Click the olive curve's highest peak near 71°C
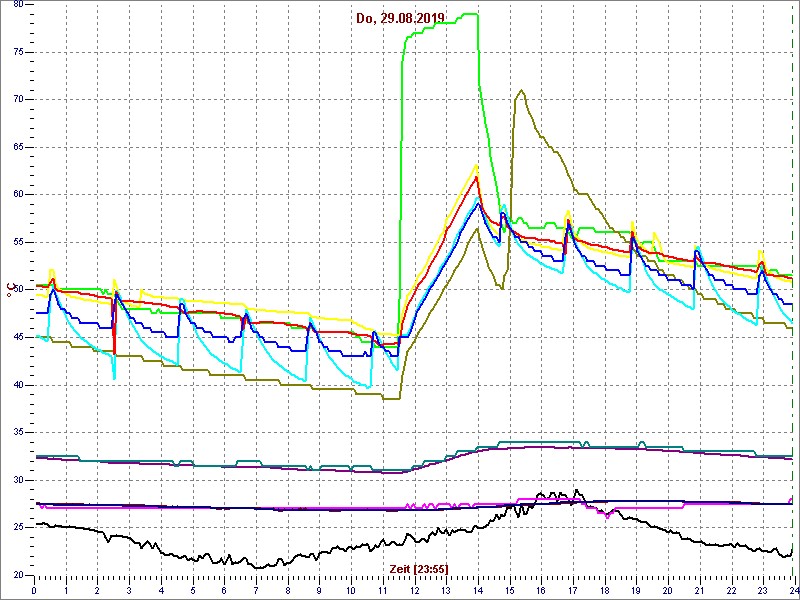This screenshot has height=600, width=800. [x=521, y=91]
